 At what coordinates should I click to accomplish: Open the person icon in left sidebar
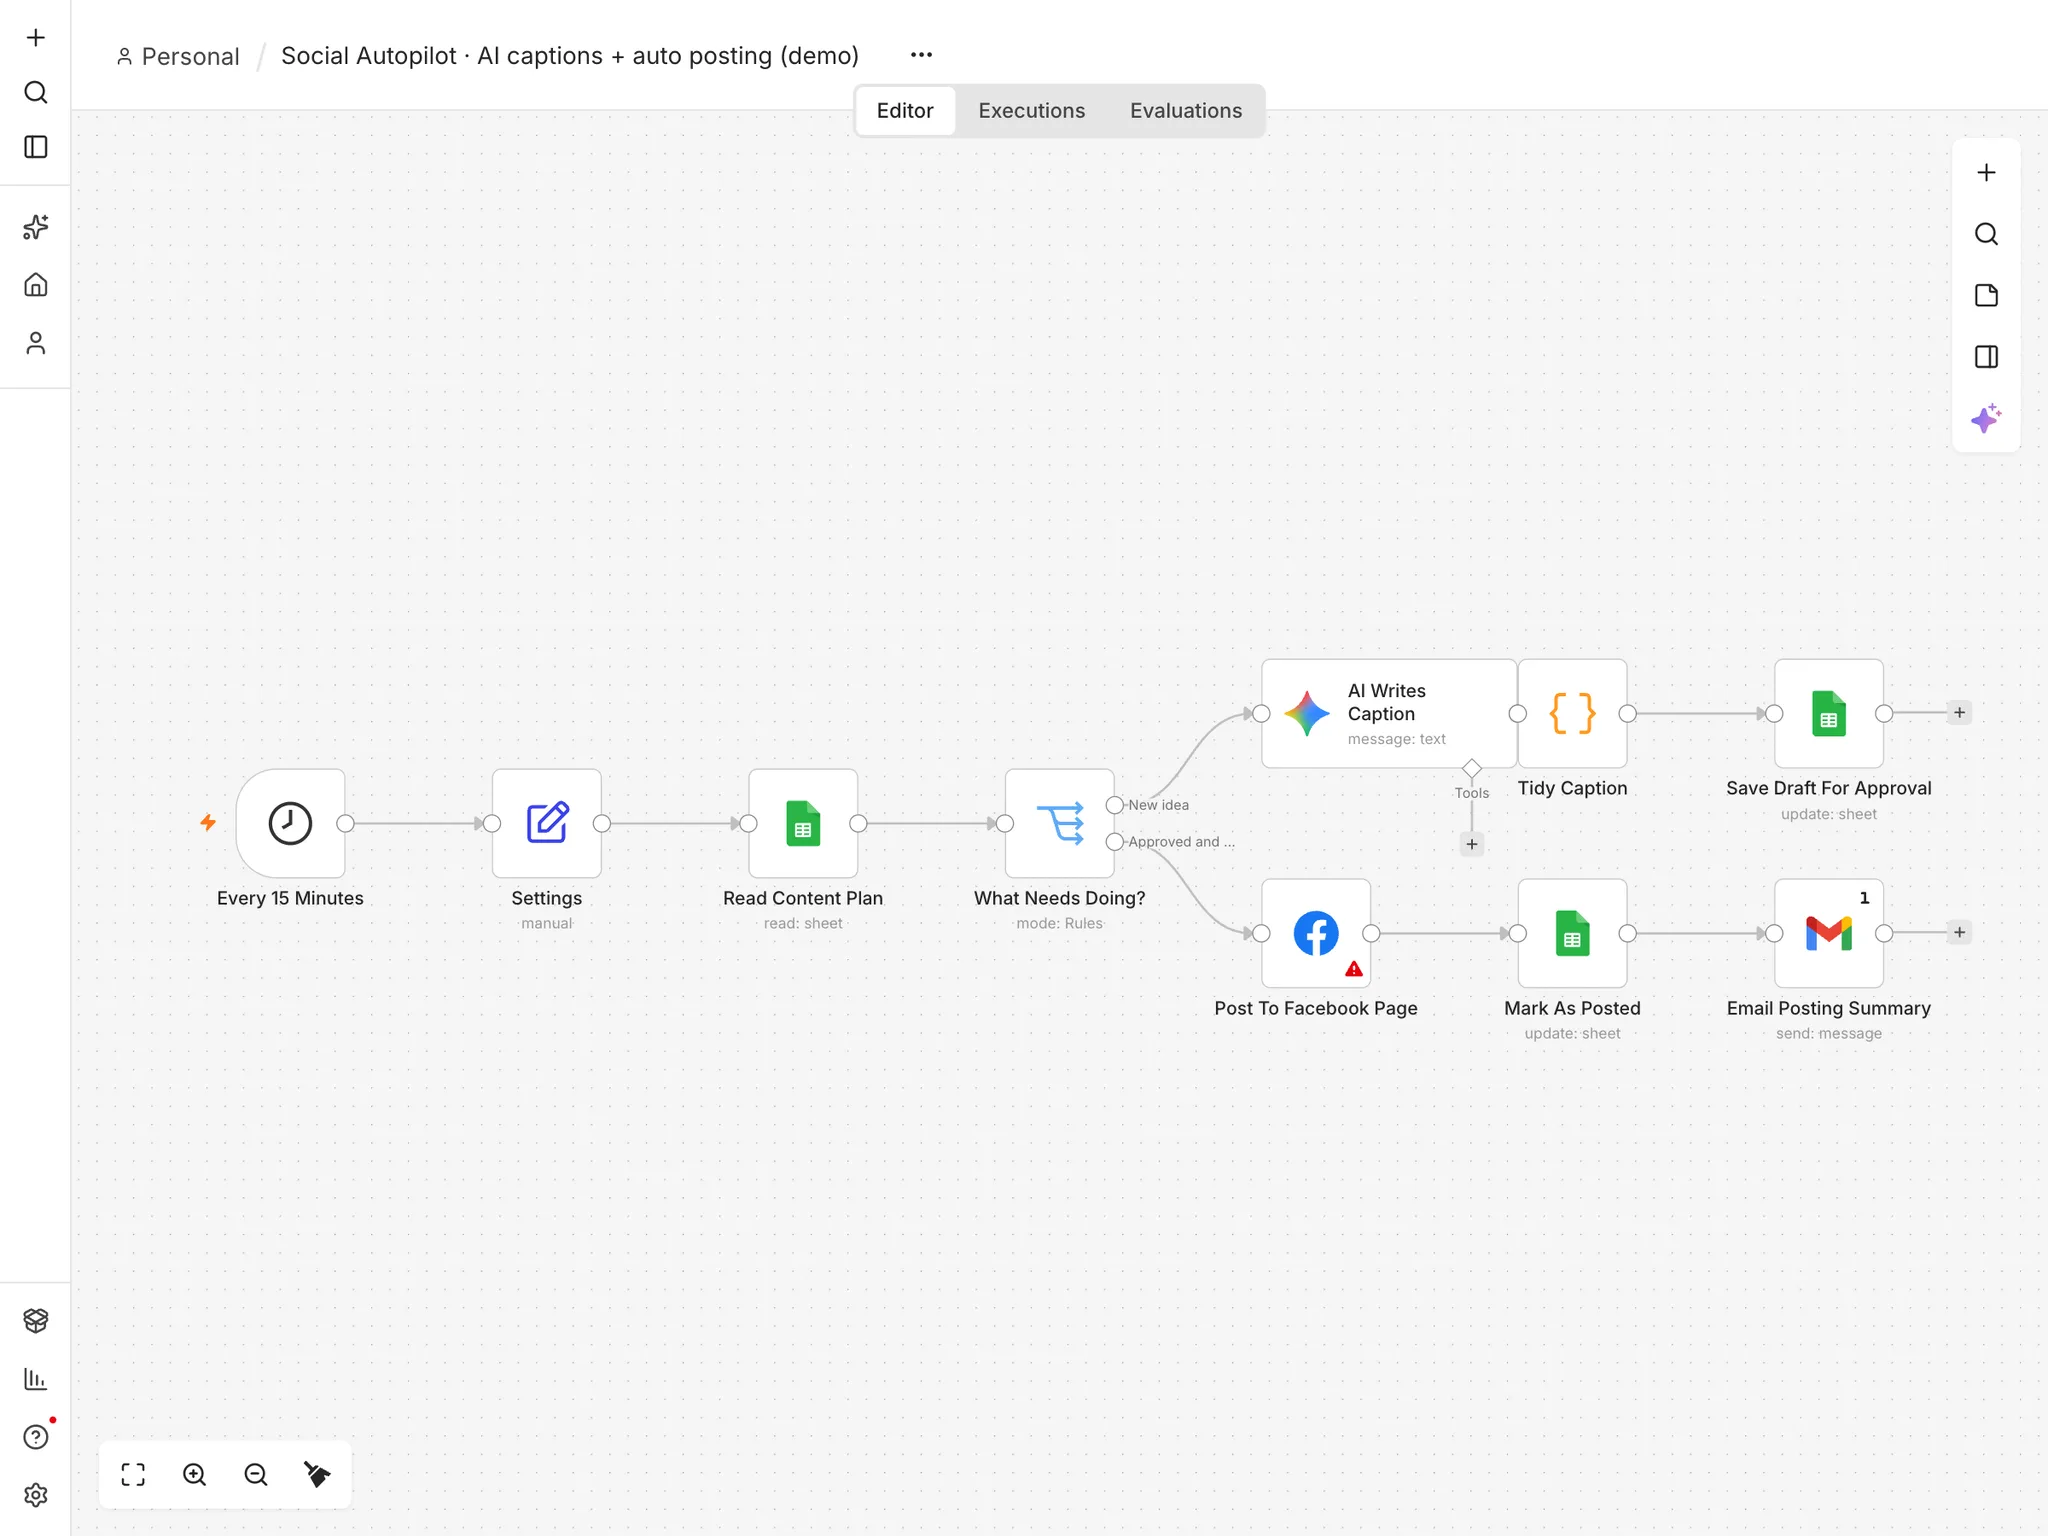pos(36,343)
